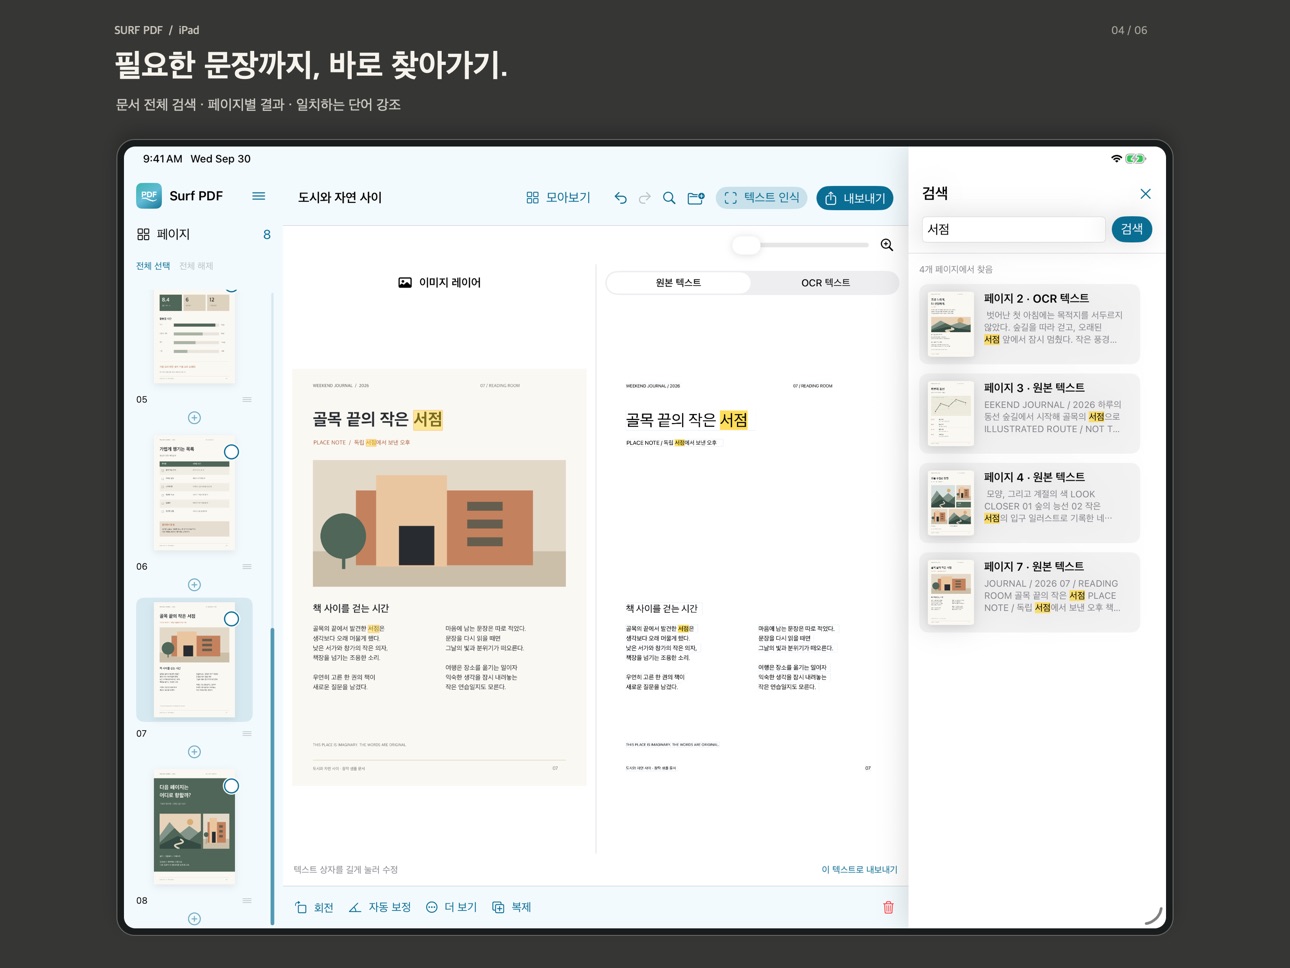This screenshot has height=968, width=1290.
Task: Open the 모아보기 view
Action: coord(558,198)
